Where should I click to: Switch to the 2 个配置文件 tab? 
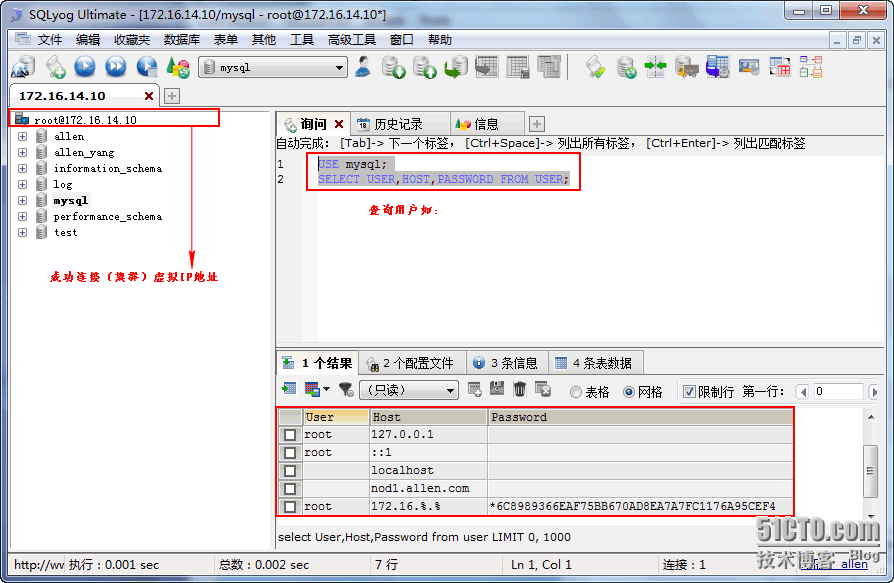(412, 363)
